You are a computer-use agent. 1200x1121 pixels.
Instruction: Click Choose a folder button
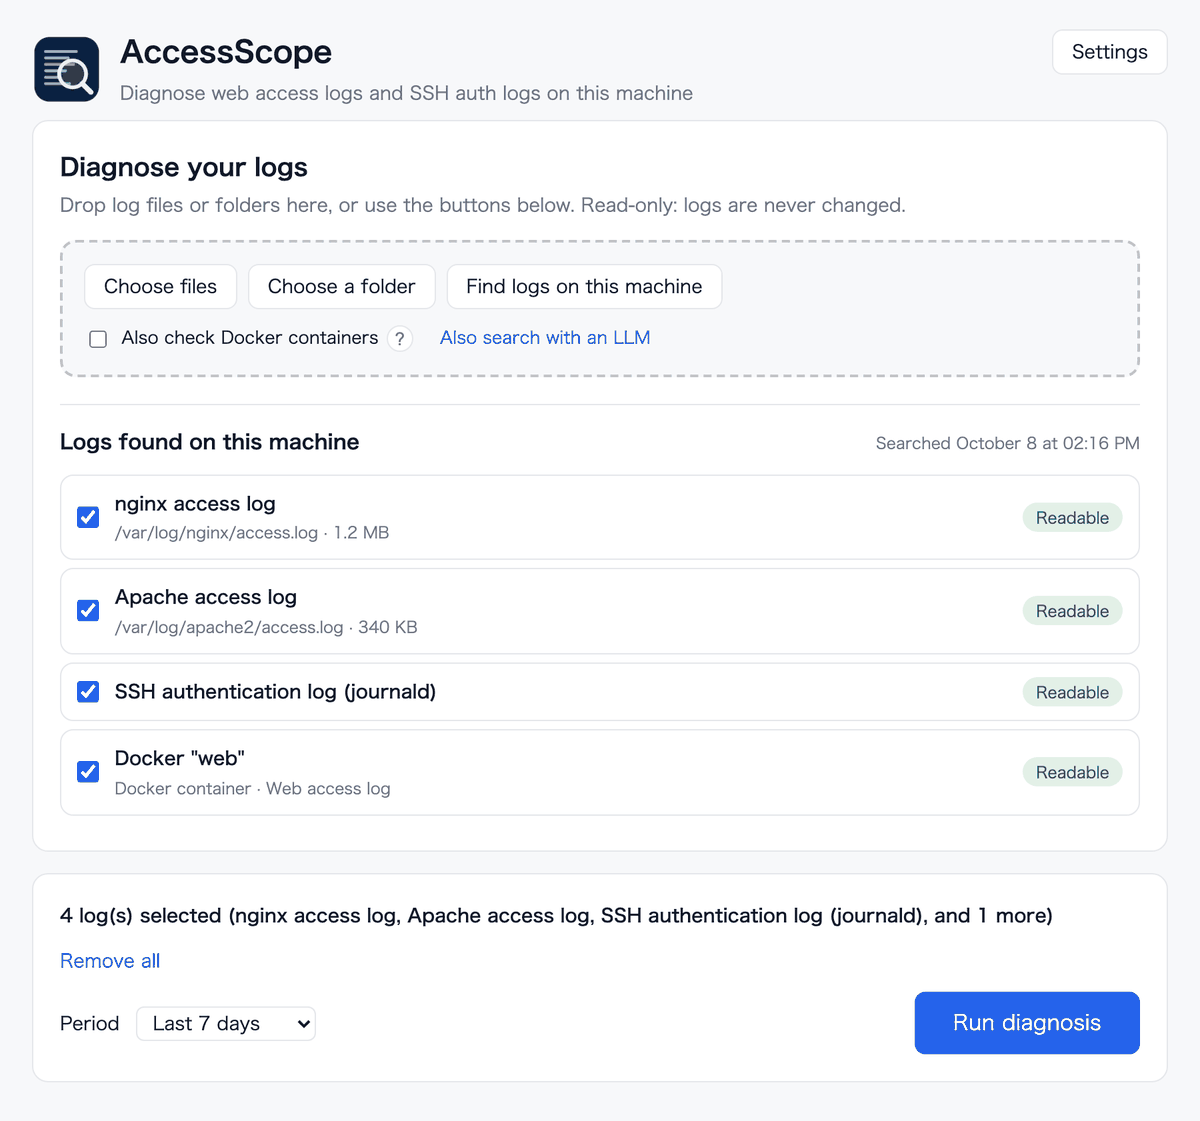(341, 287)
